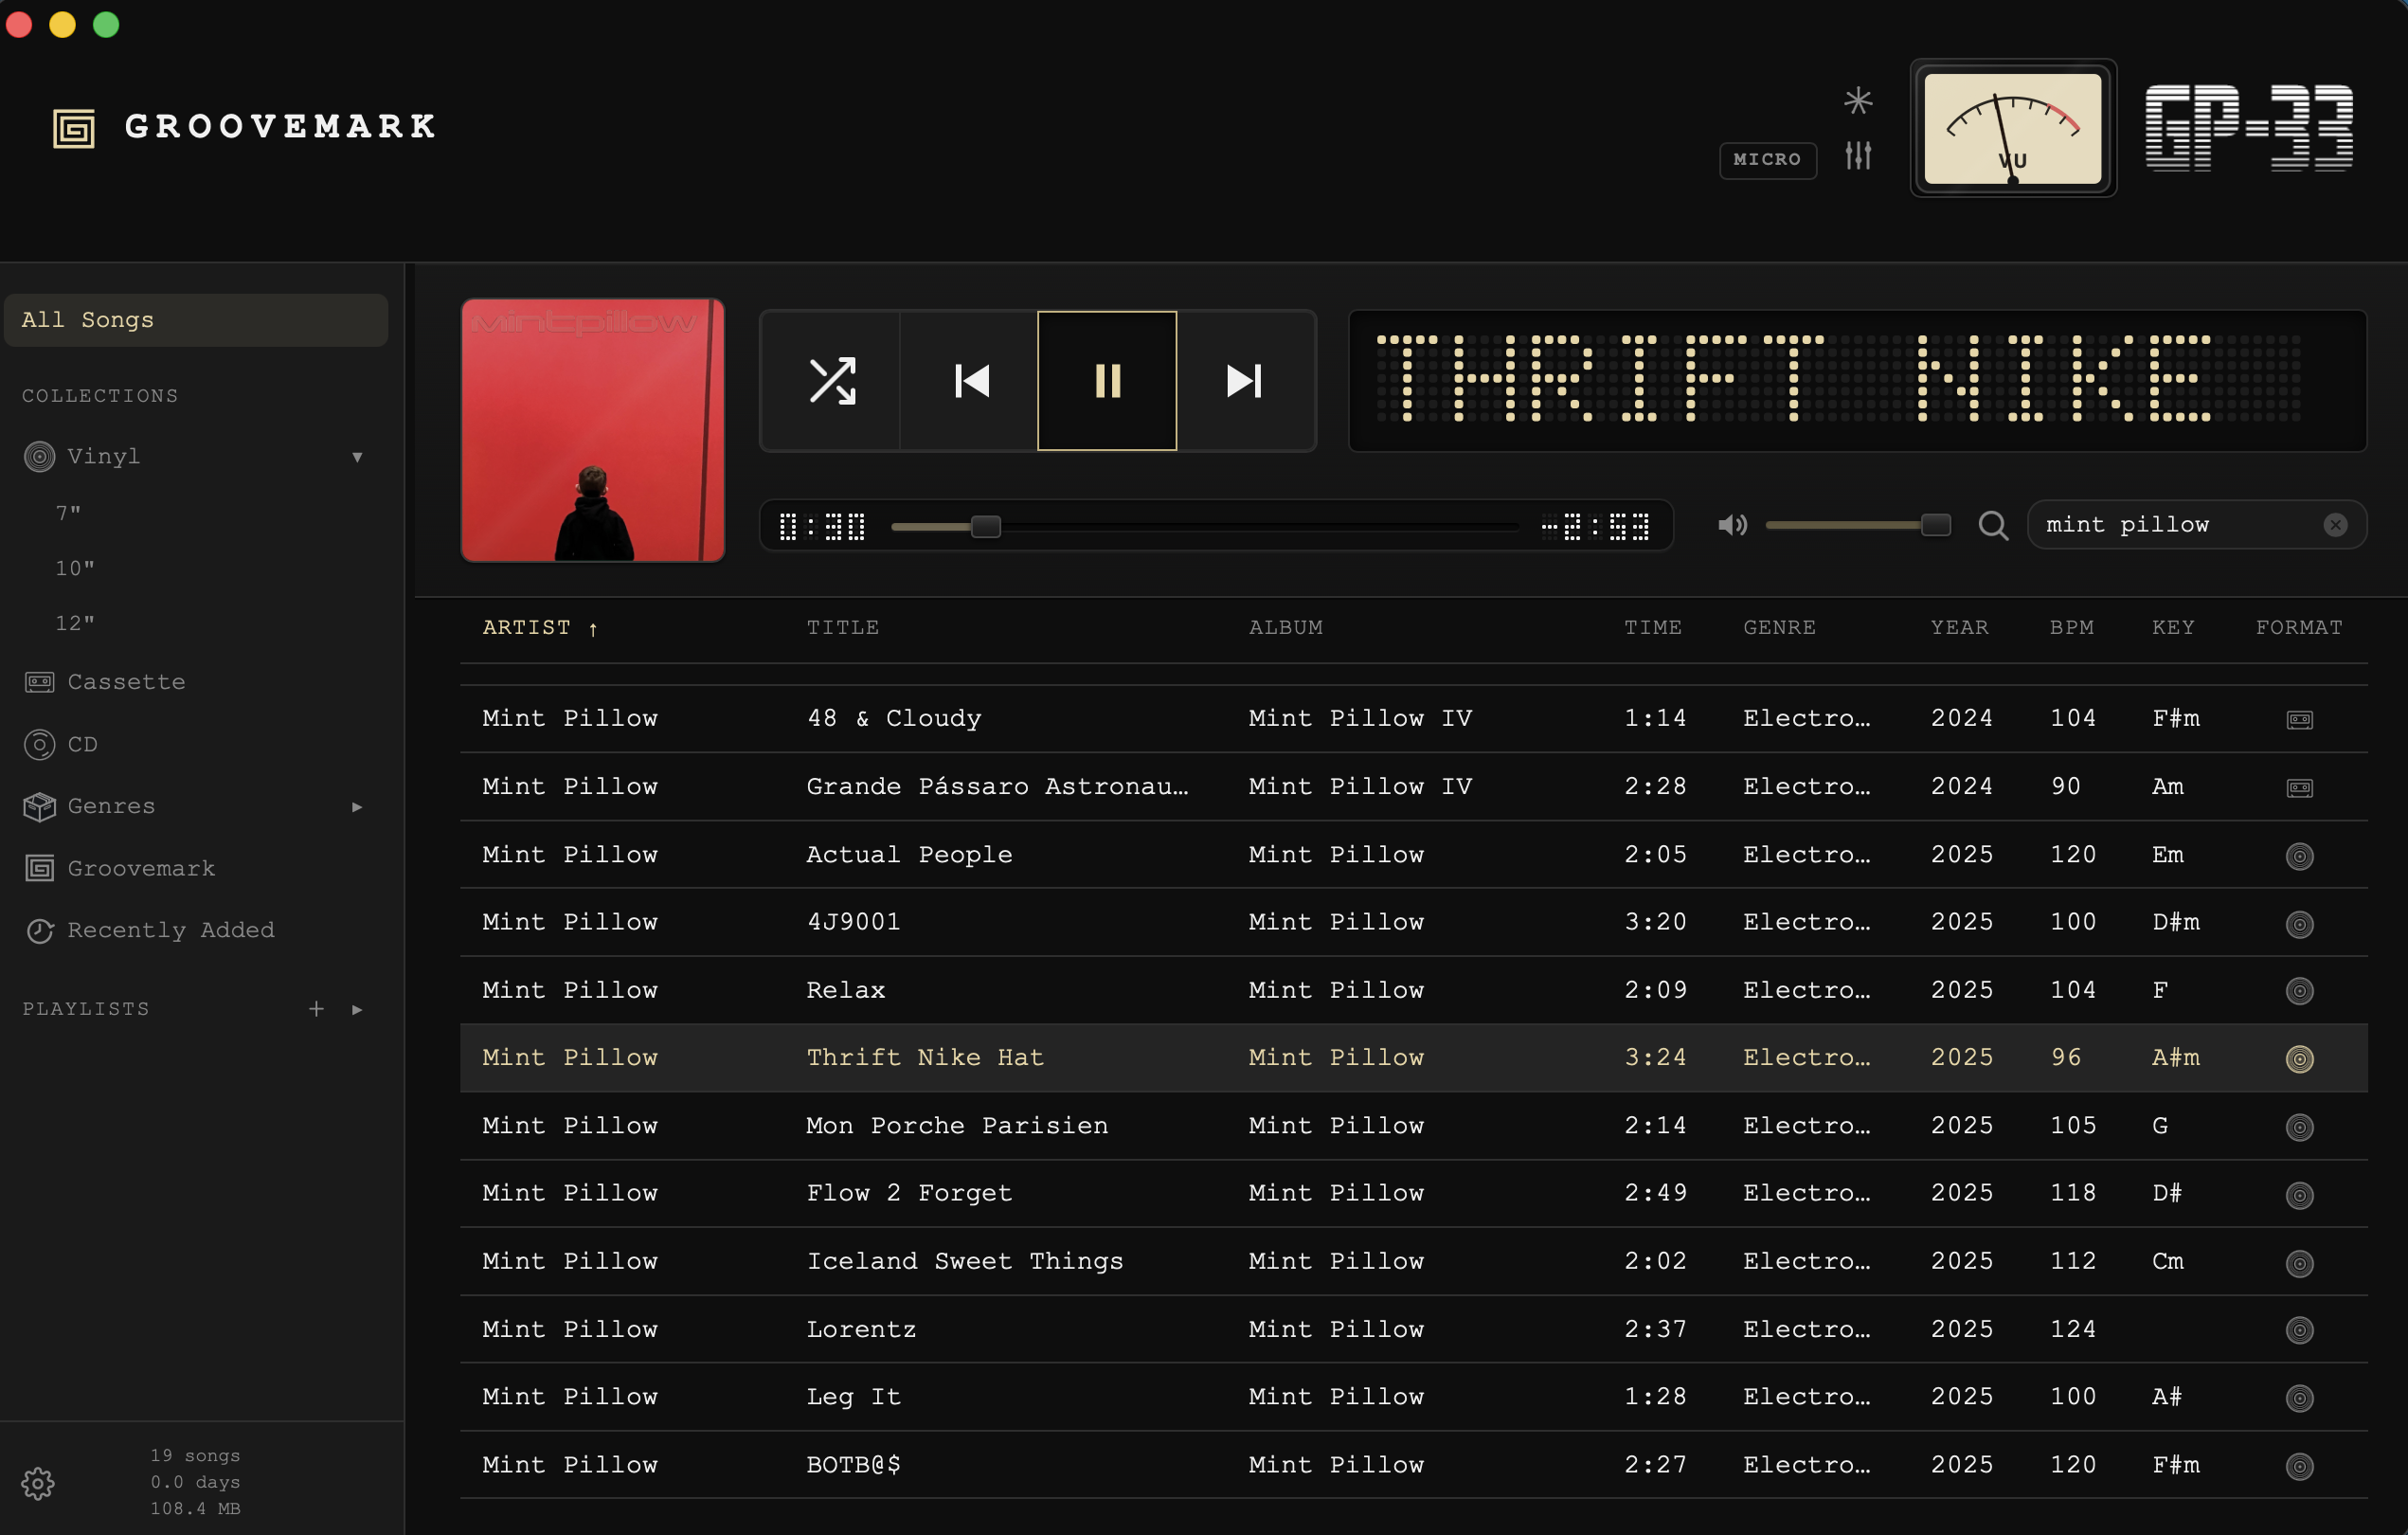Click the asterisk icon near MICRO

pos(1858,100)
